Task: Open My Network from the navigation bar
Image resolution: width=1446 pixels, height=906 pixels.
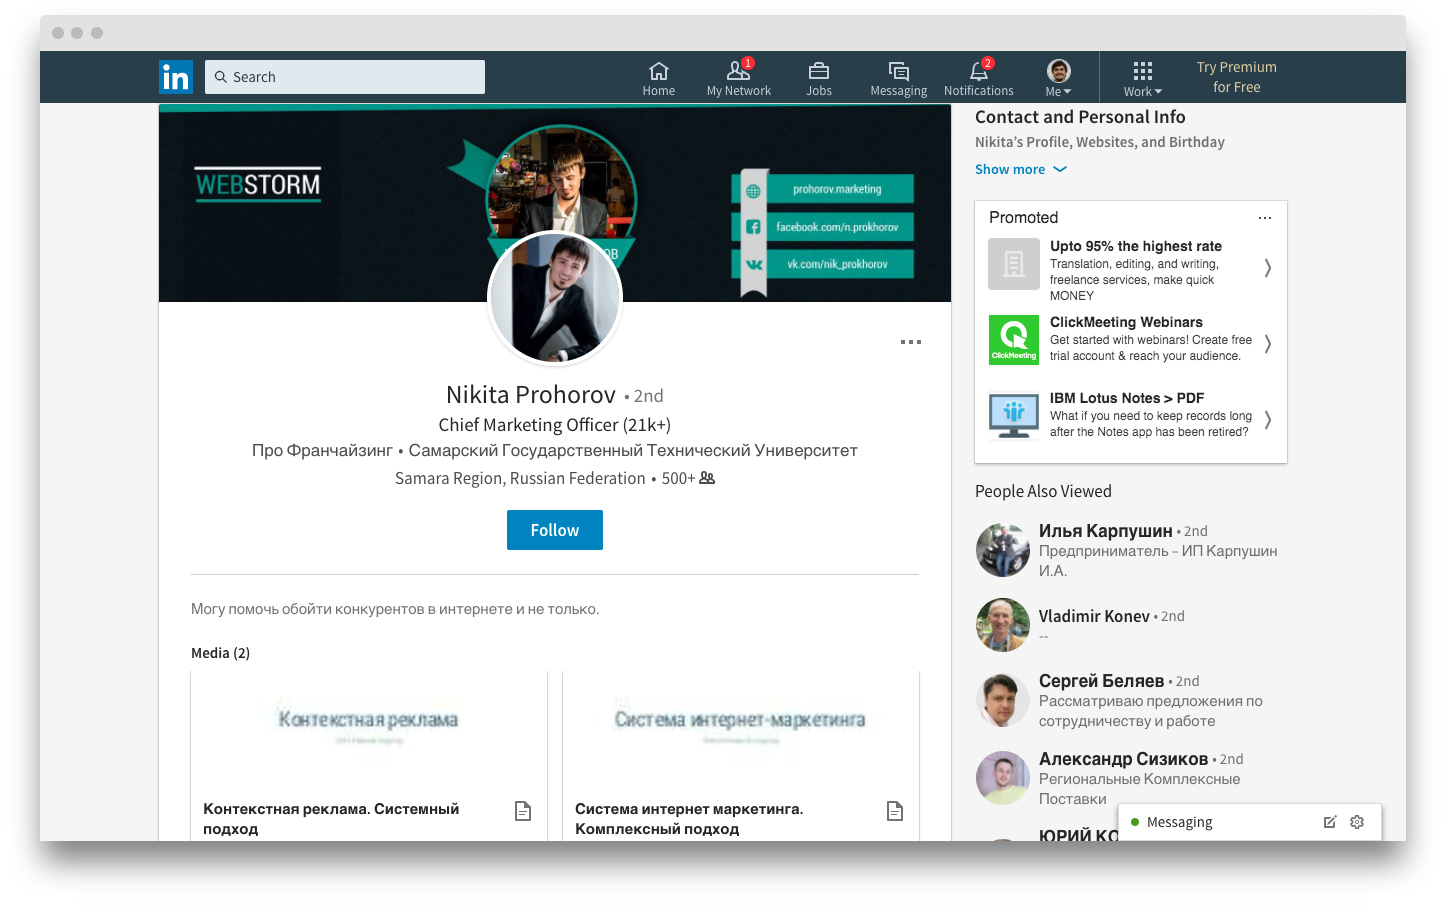Action: (739, 79)
